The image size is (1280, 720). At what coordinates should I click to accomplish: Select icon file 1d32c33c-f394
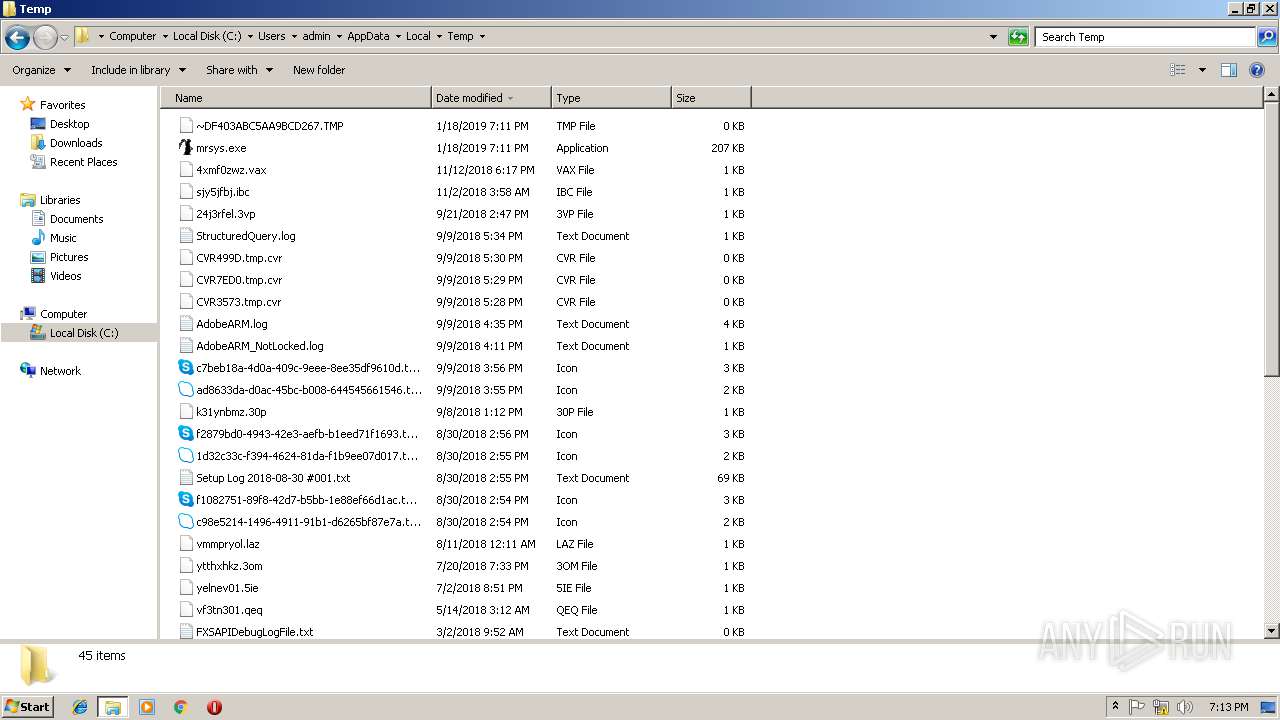[185, 456]
